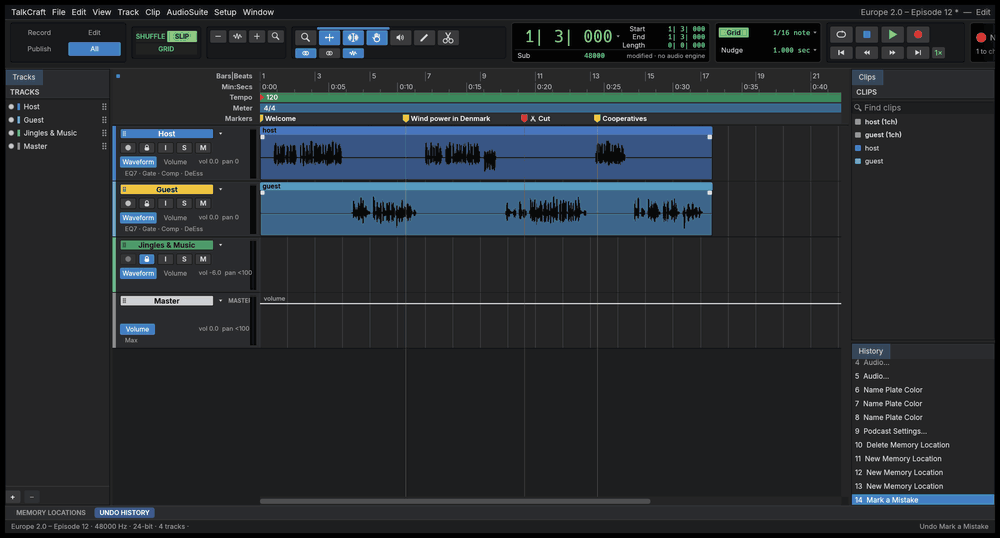Open the Guest track name dropdown arrow
1000x538 pixels.
[x=221, y=189]
